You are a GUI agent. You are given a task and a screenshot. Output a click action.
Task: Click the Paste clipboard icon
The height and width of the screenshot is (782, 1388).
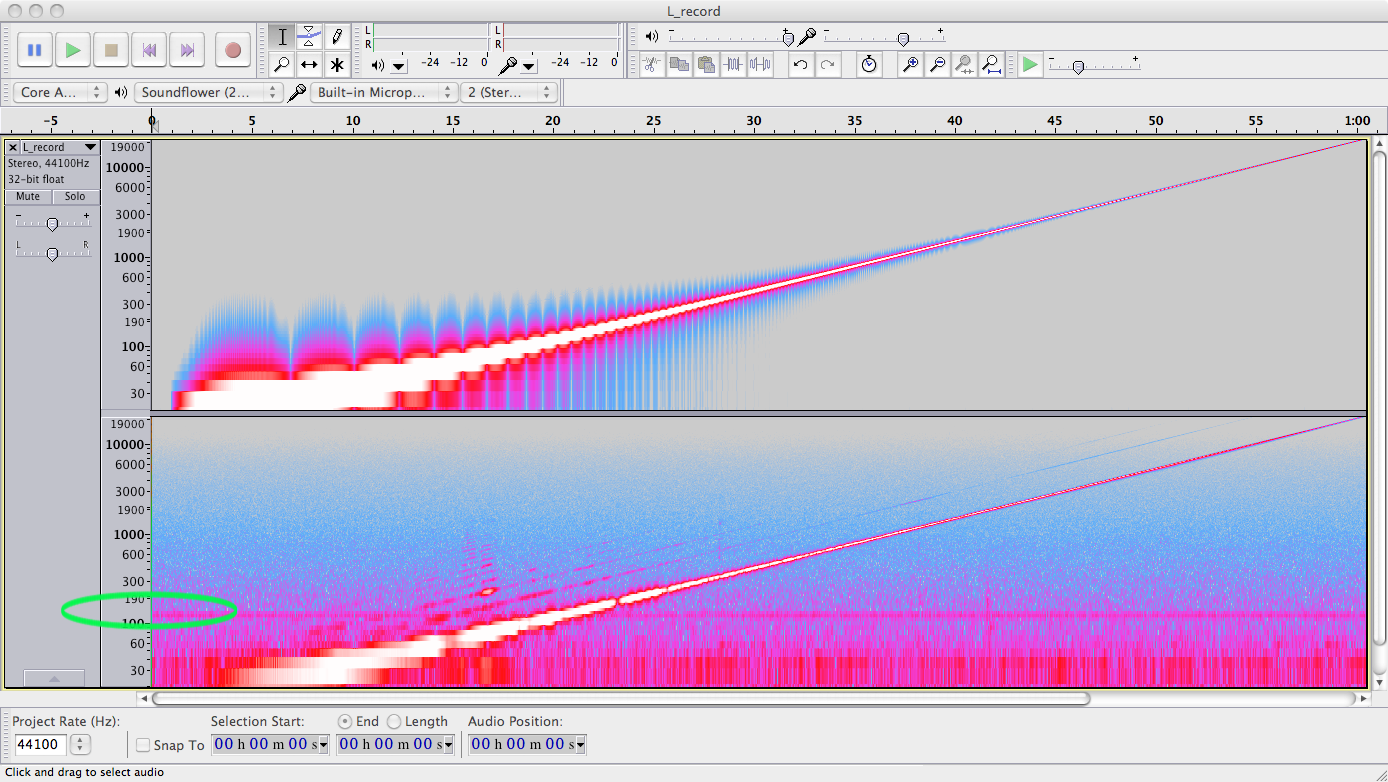[706, 65]
